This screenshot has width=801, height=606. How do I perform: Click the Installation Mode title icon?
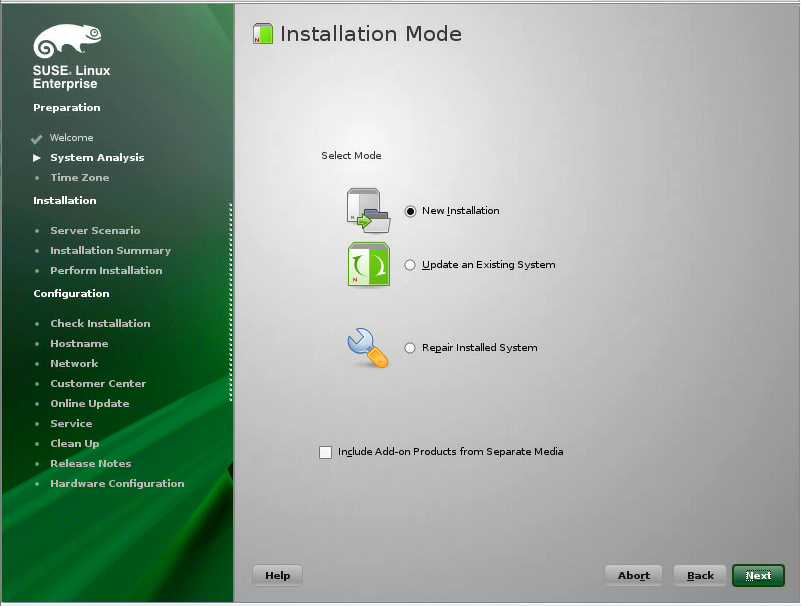click(263, 34)
